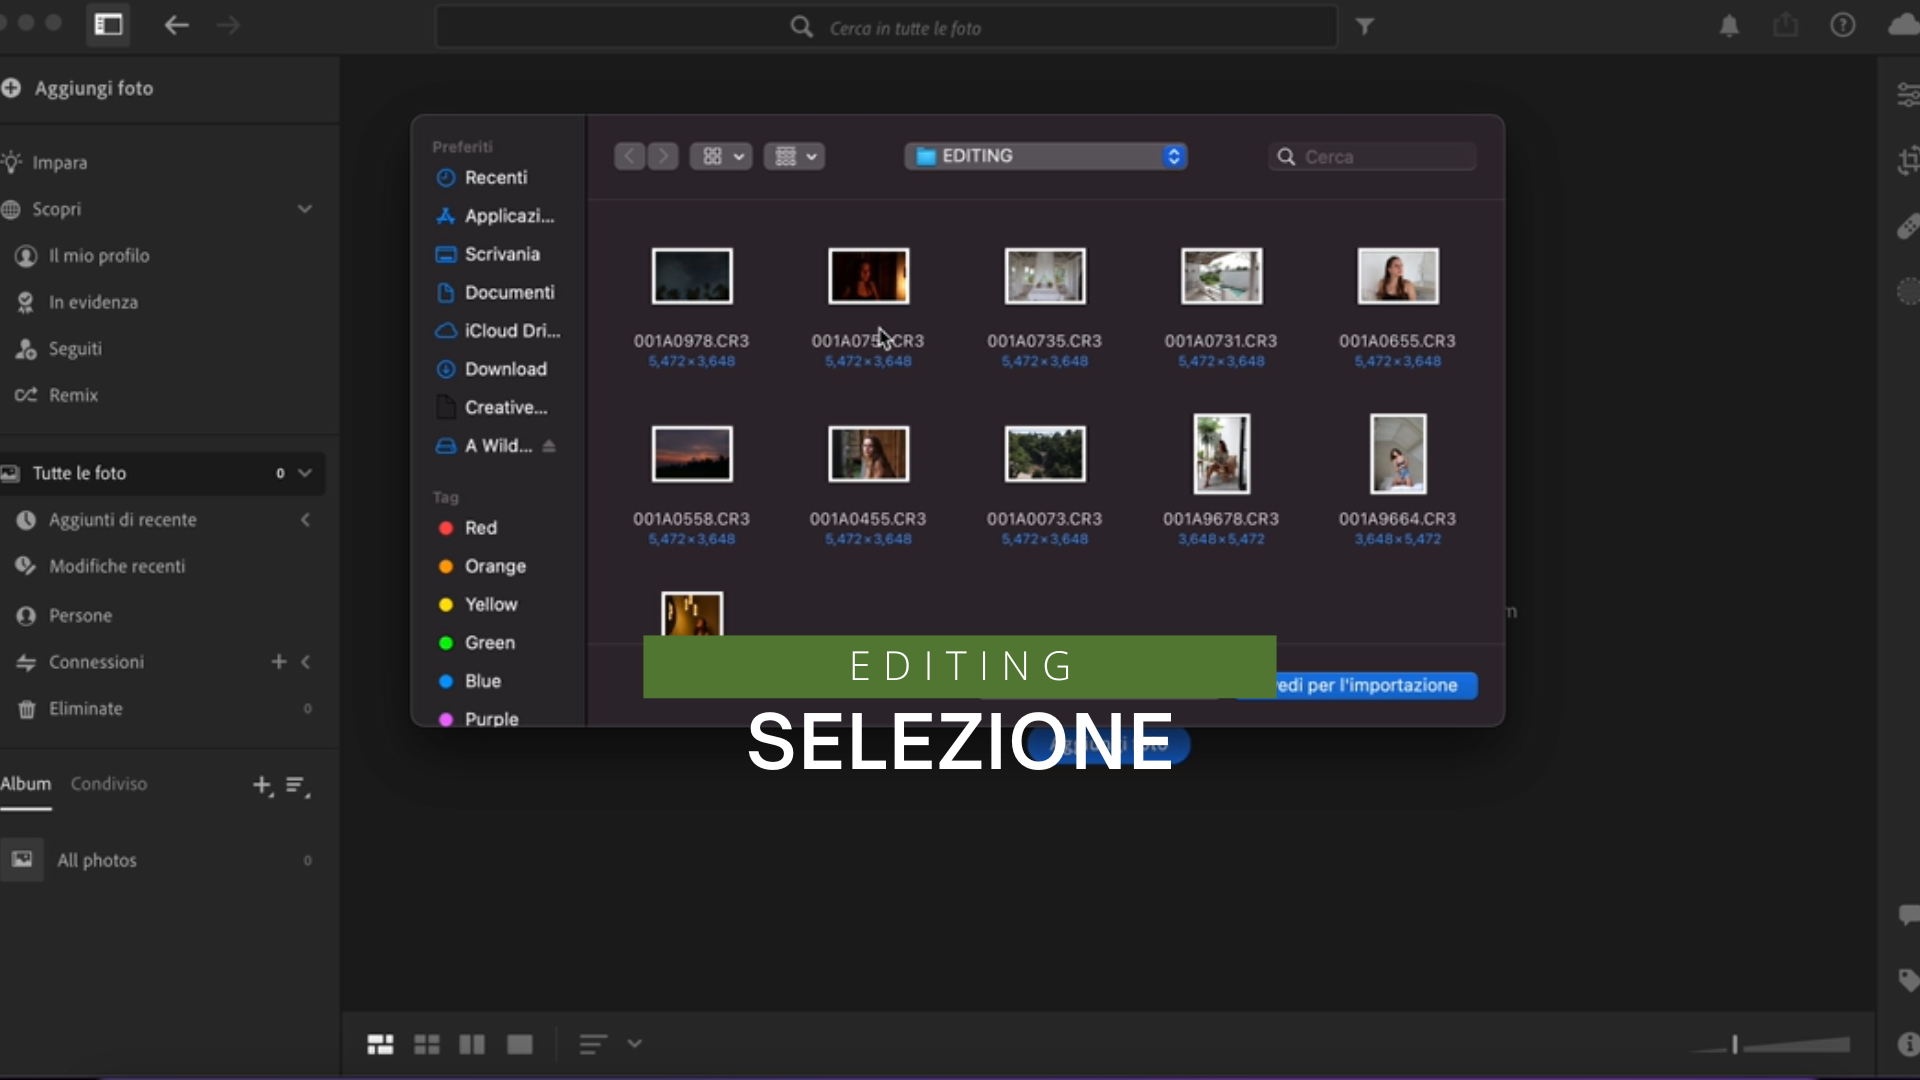Toggle the left panel sidebar icon

coord(108,26)
